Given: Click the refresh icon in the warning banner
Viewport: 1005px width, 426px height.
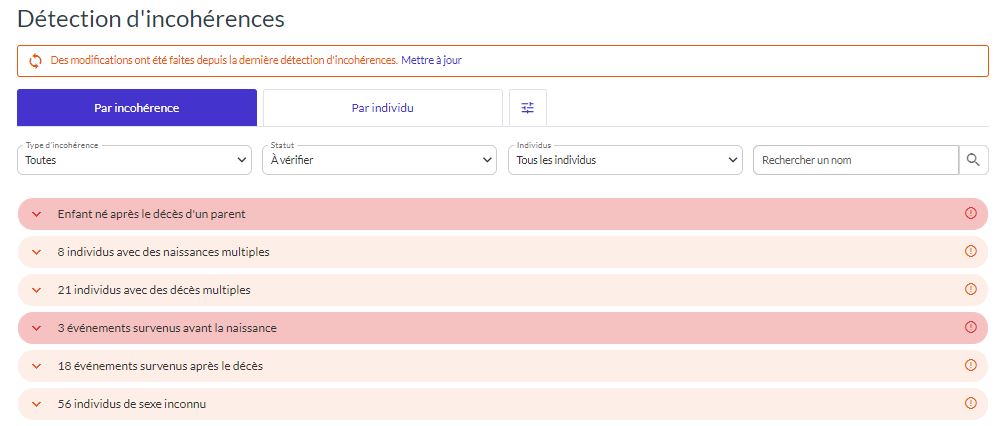Looking at the screenshot, I should coord(35,61).
